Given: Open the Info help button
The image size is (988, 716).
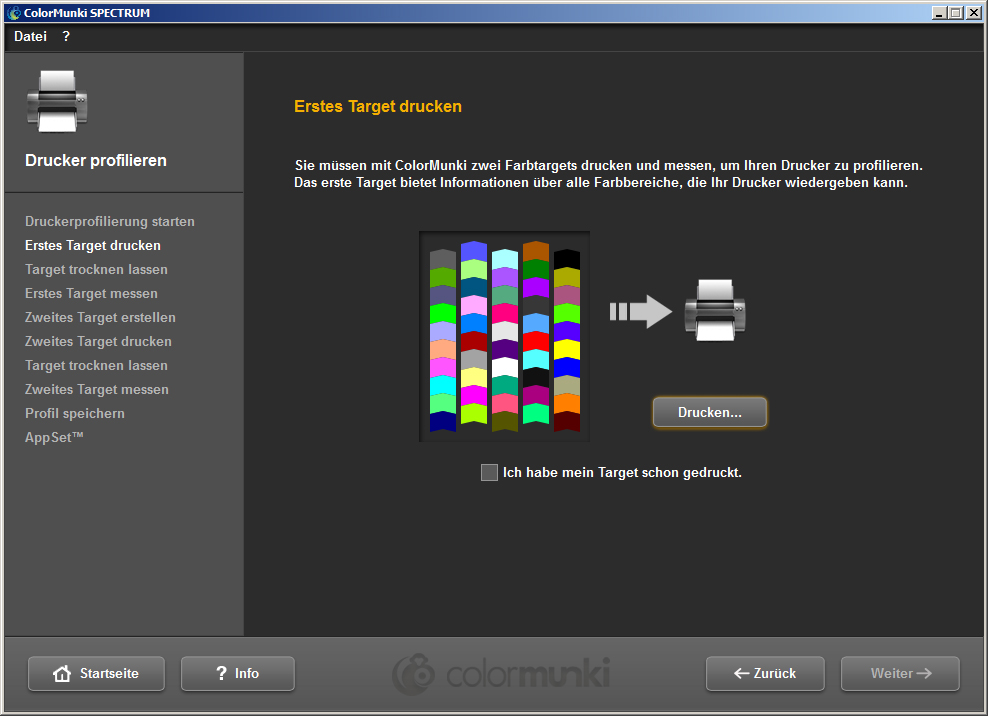Looking at the screenshot, I should [x=238, y=673].
